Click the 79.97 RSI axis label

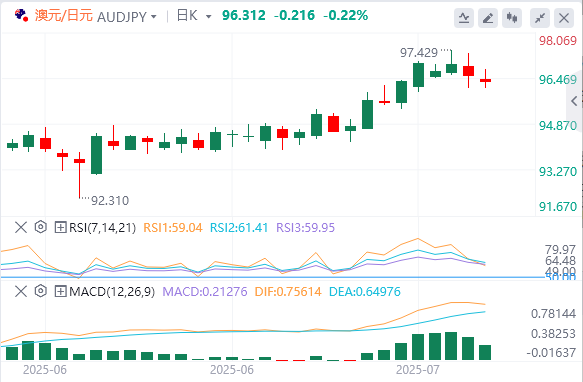coord(560,250)
